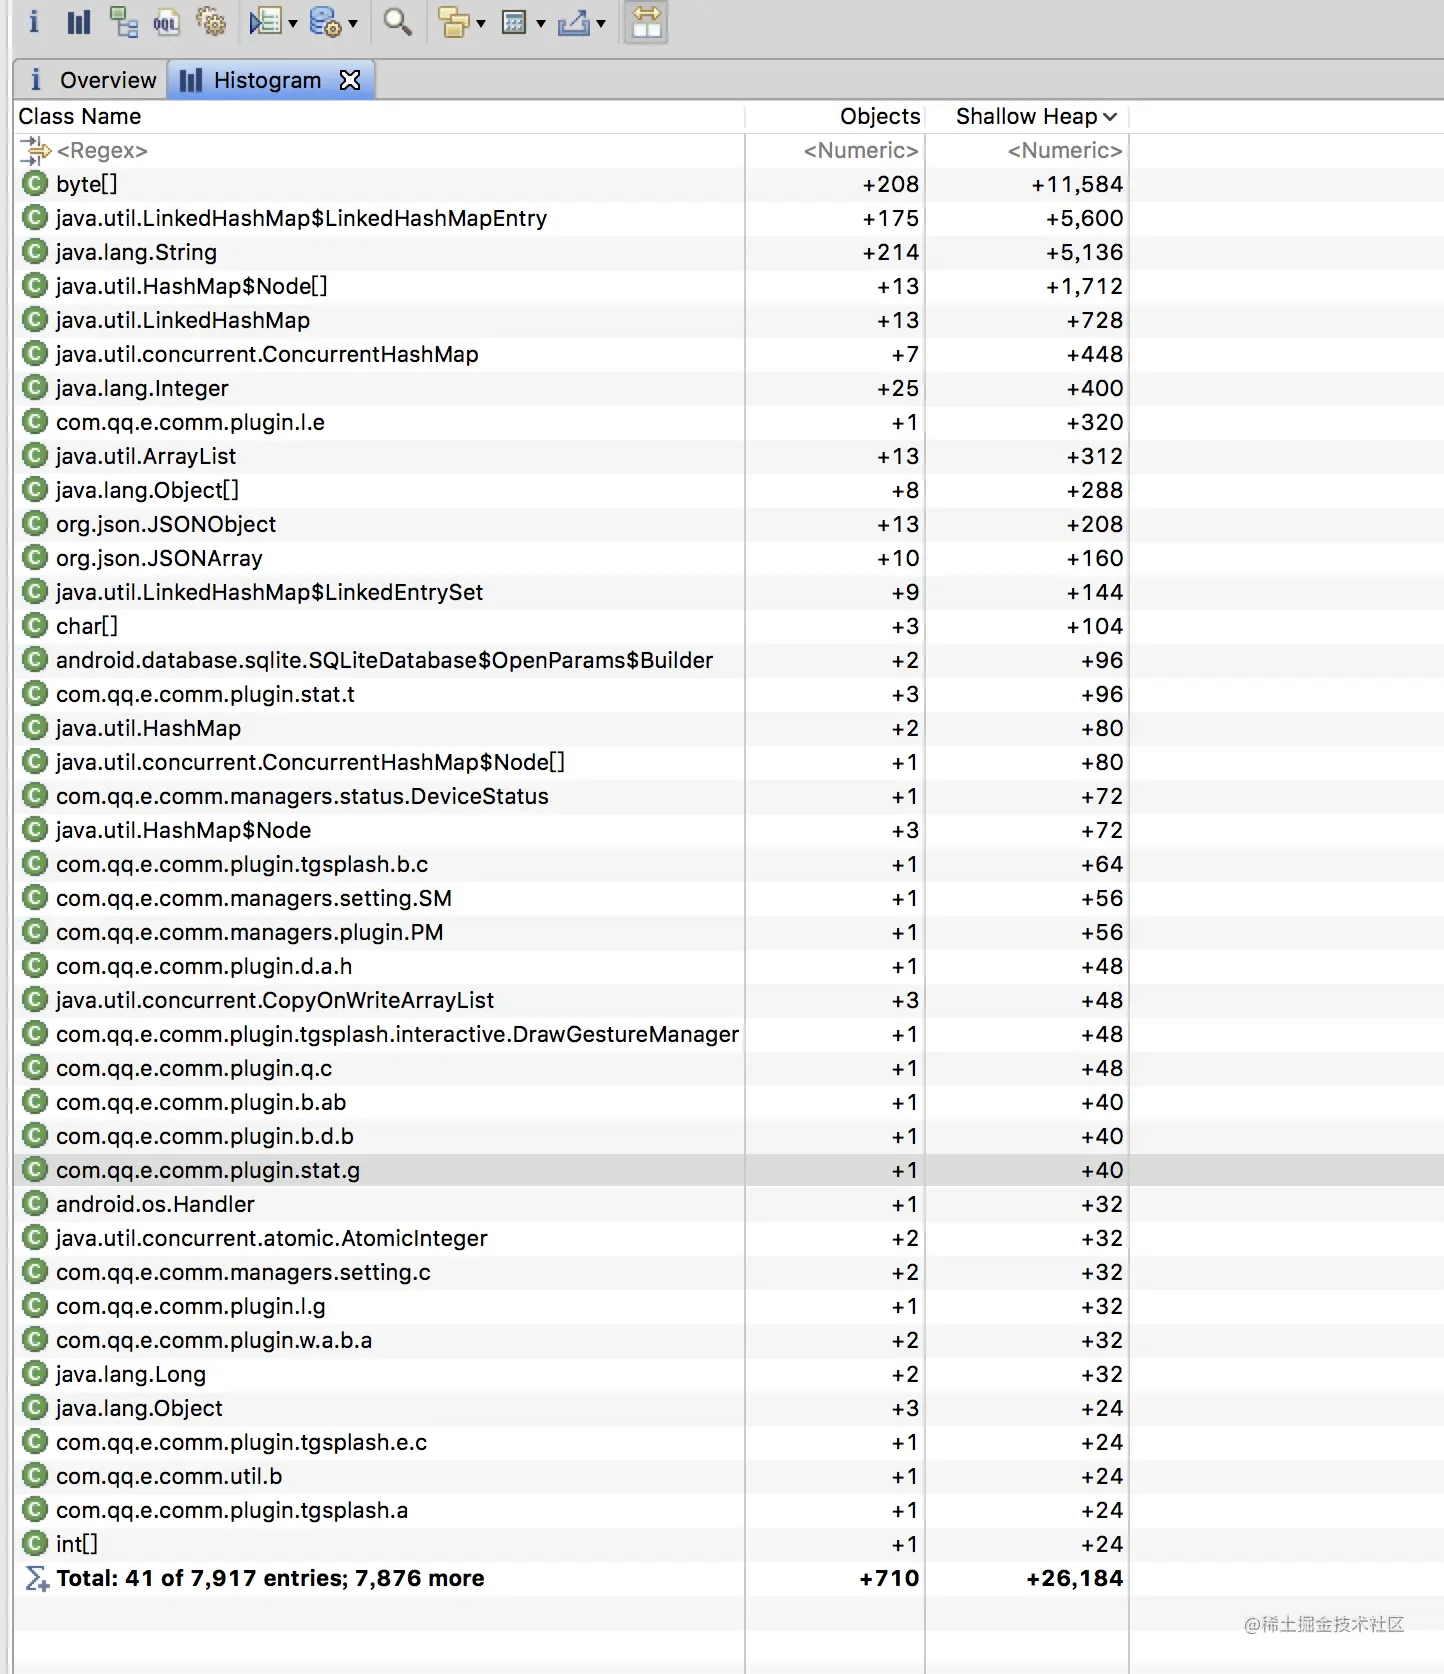The image size is (1444, 1674).
Task: Click the Numeric filter under Shallow Heap
Action: click(x=1065, y=151)
